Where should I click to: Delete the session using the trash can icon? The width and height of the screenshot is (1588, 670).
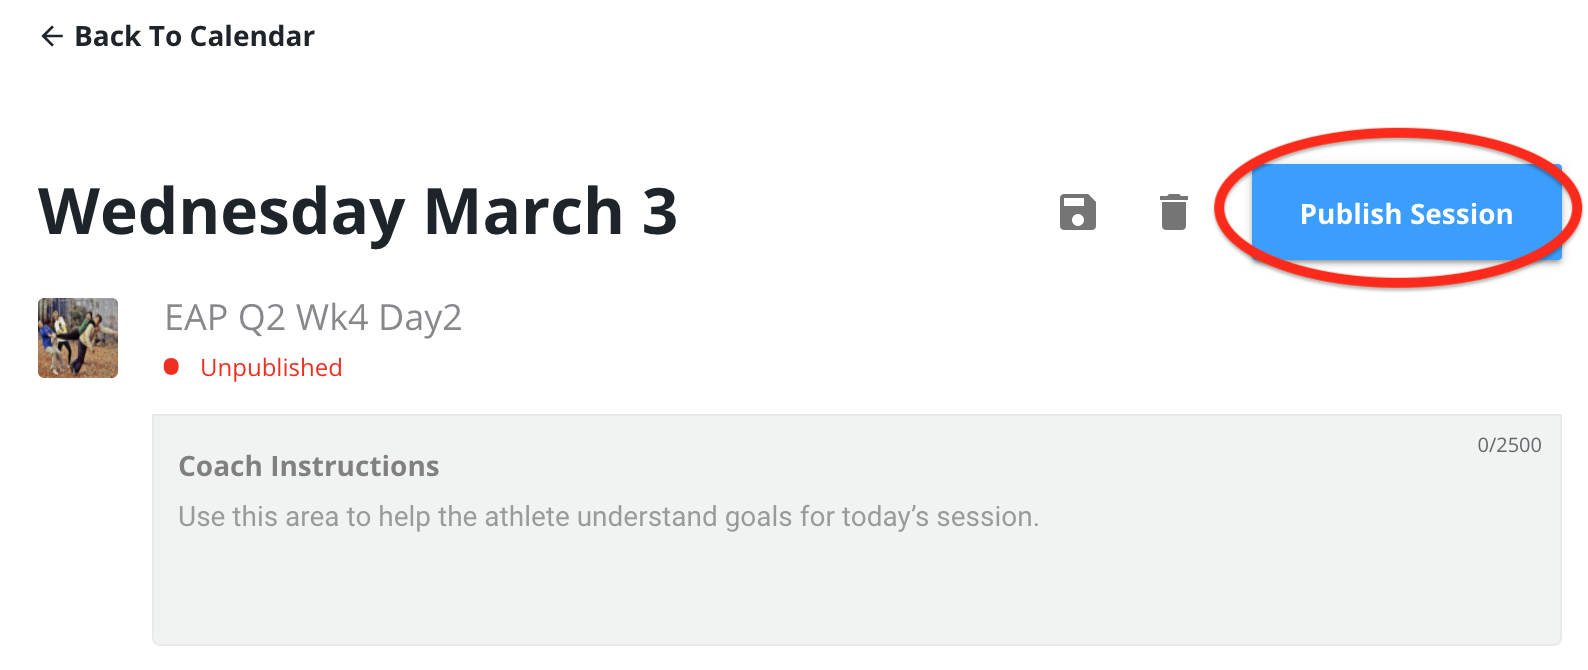pos(1174,212)
